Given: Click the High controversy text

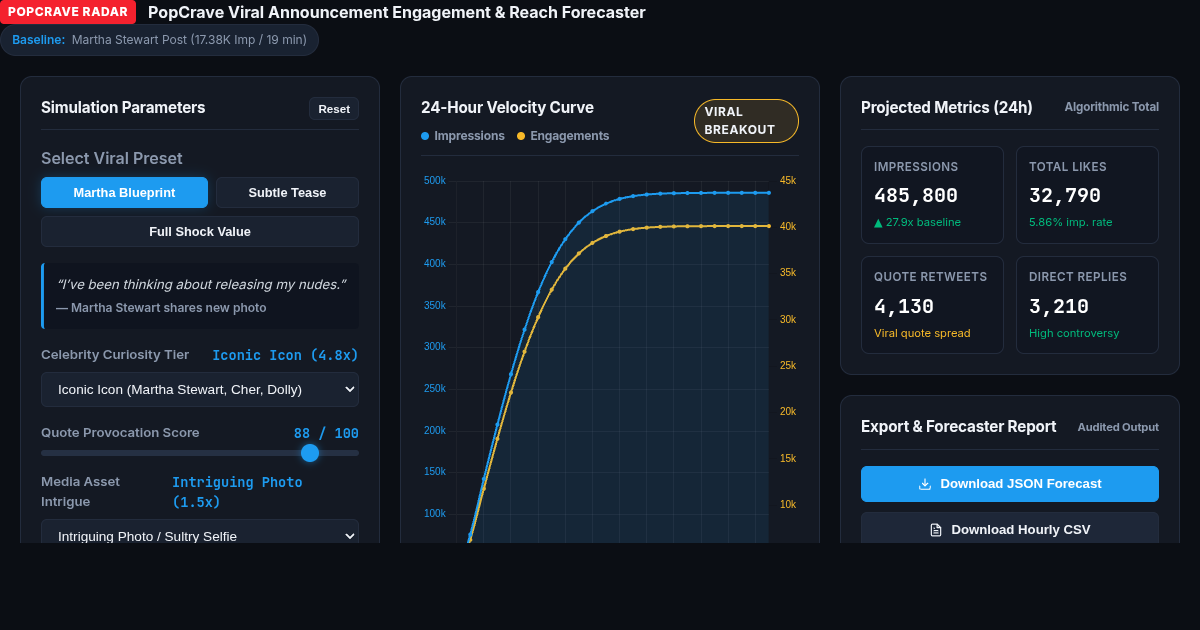Looking at the screenshot, I should click(x=1074, y=333).
